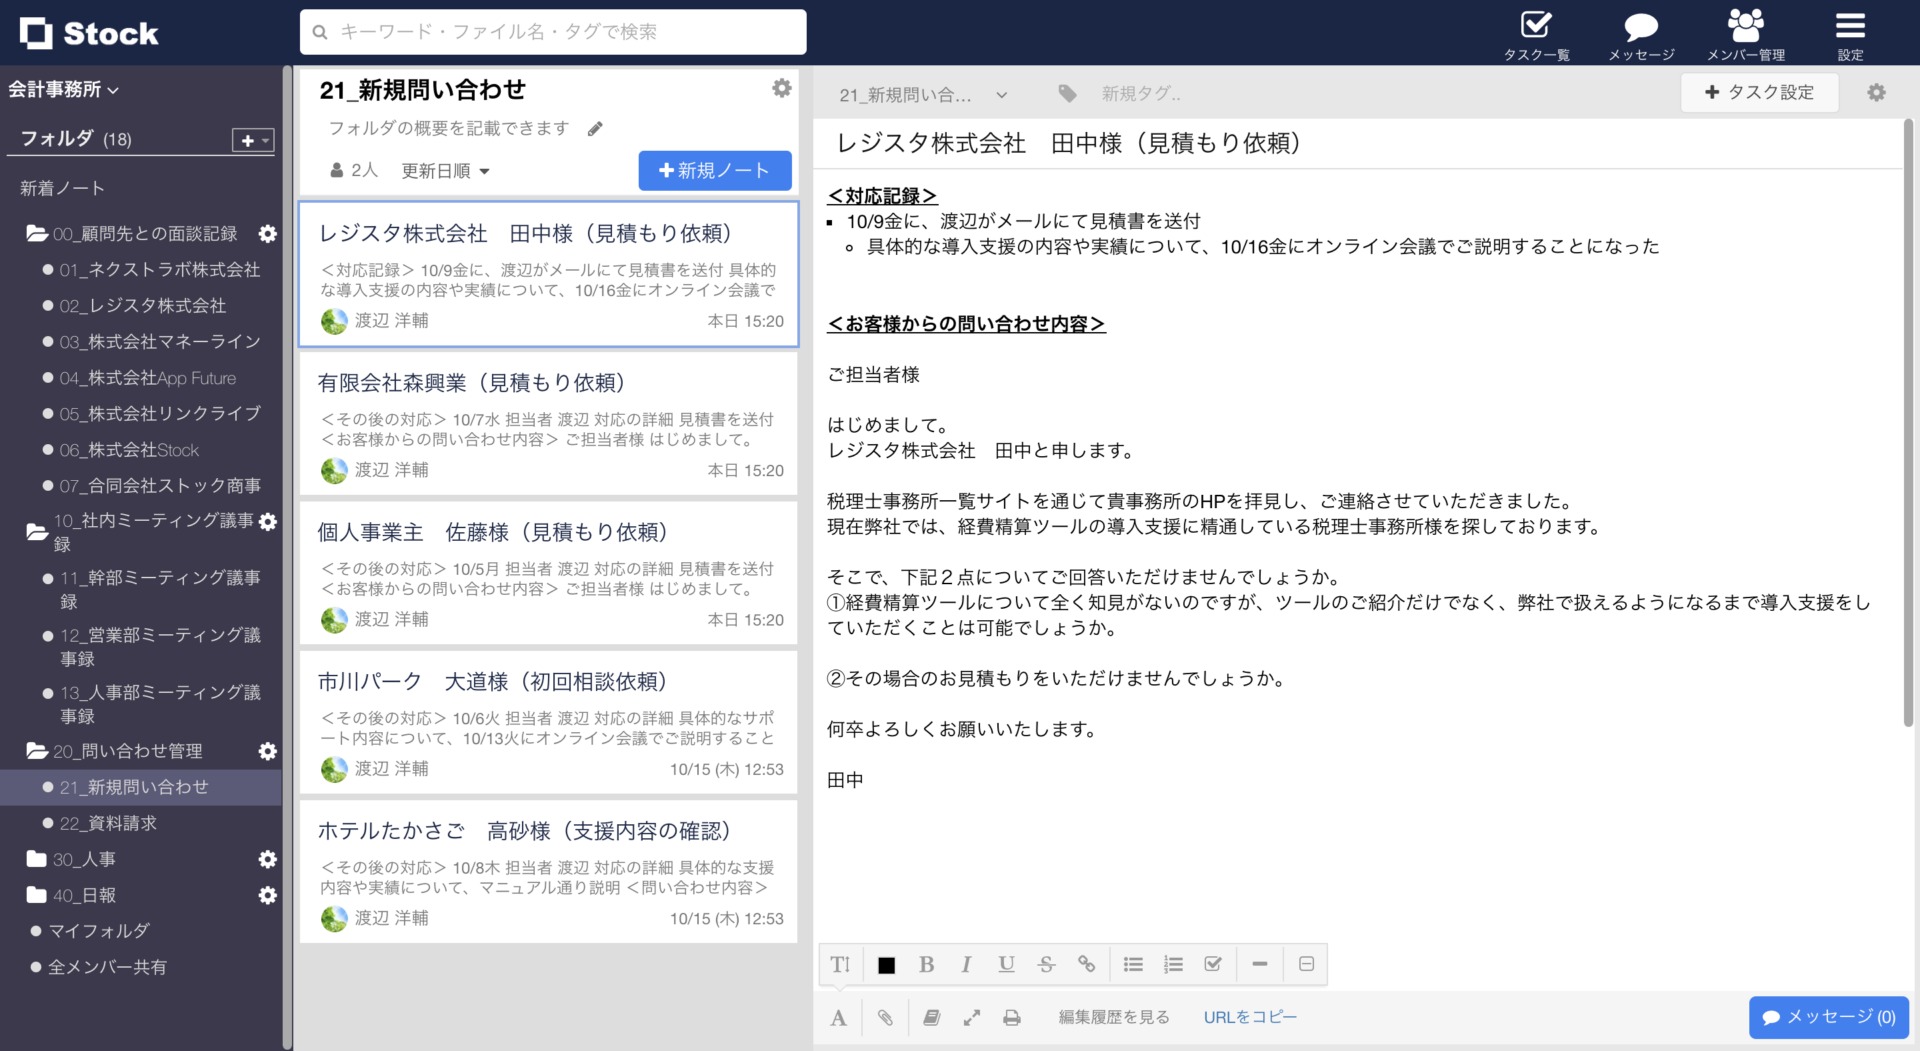Select the text size tool

[839, 965]
